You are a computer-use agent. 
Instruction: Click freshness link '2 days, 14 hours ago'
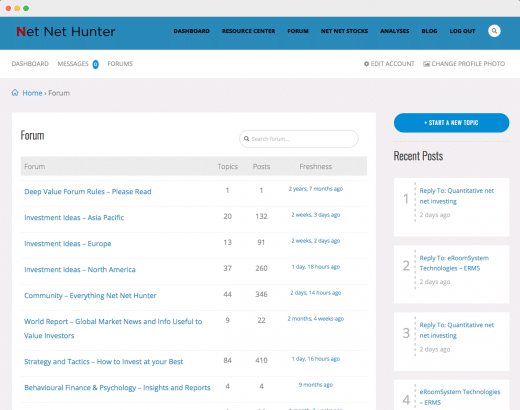coord(316,293)
